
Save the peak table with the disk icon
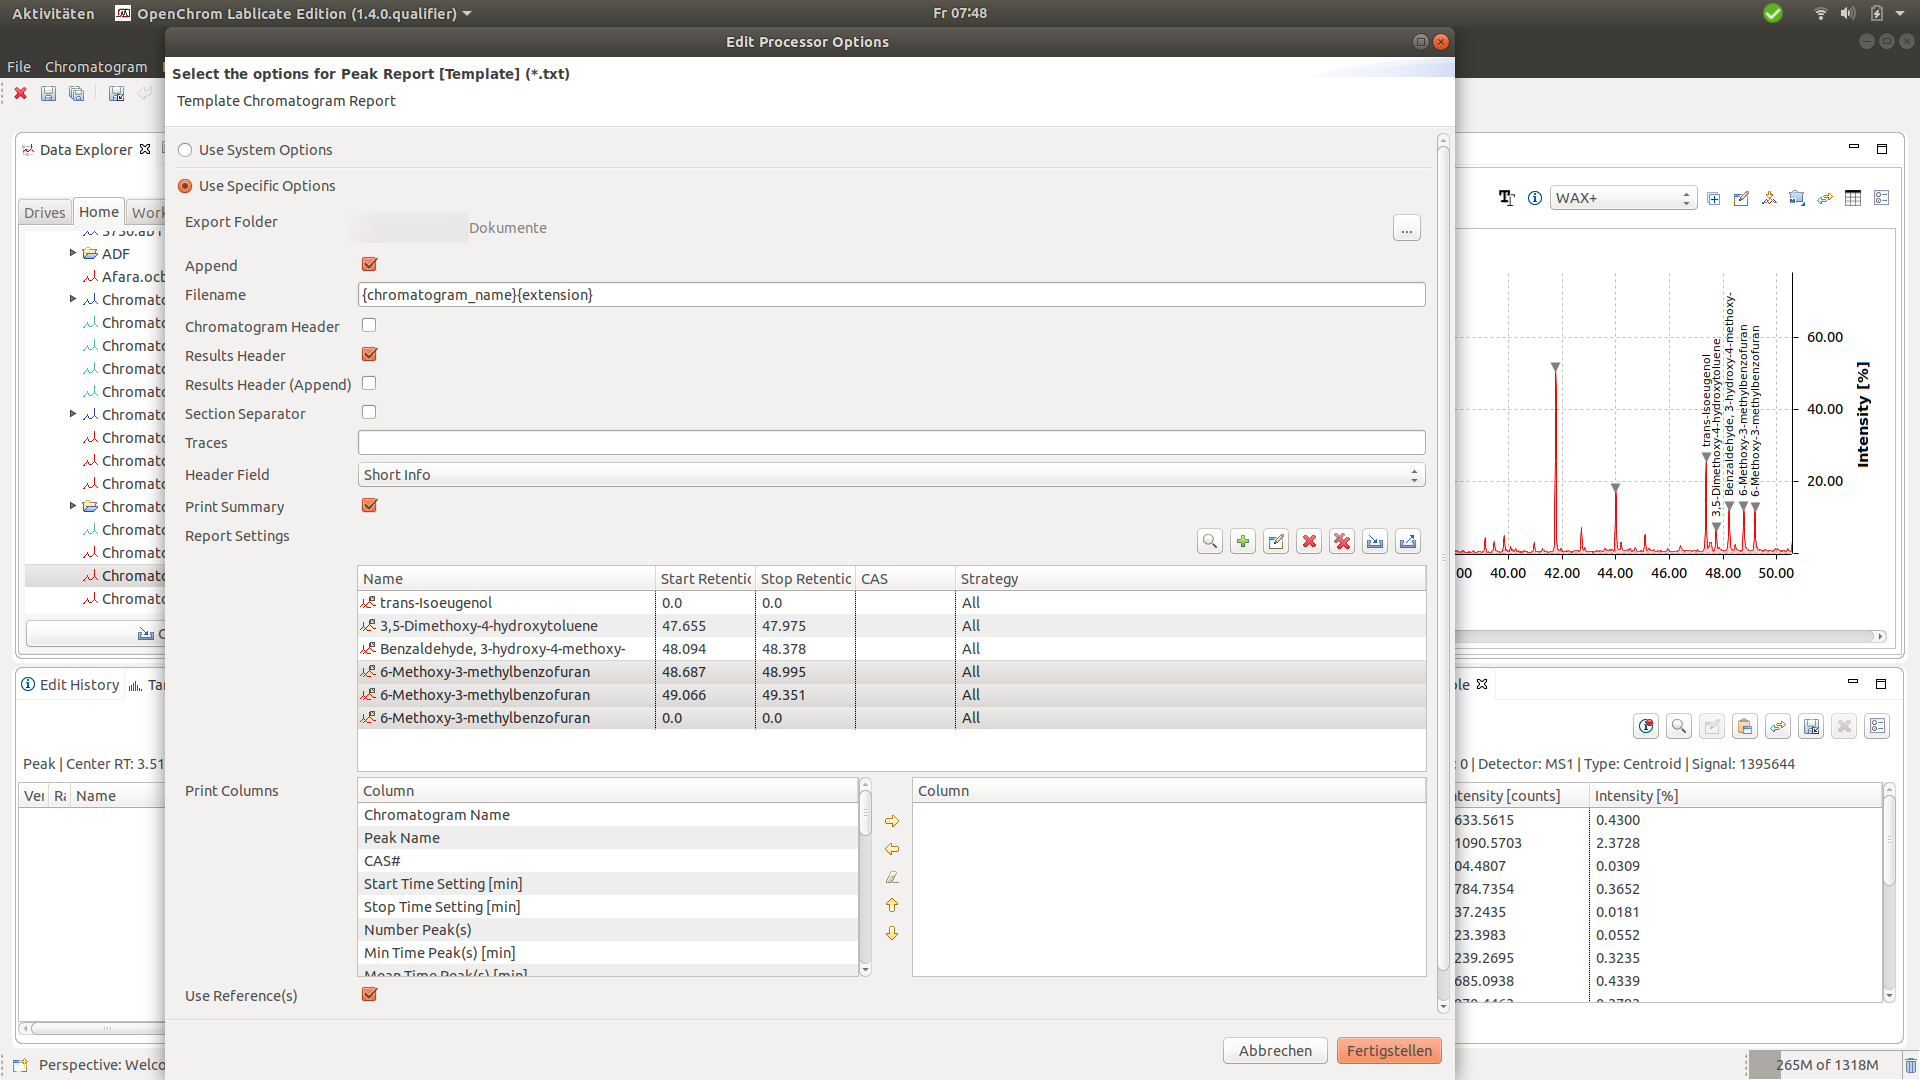click(x=1811, y=726)
